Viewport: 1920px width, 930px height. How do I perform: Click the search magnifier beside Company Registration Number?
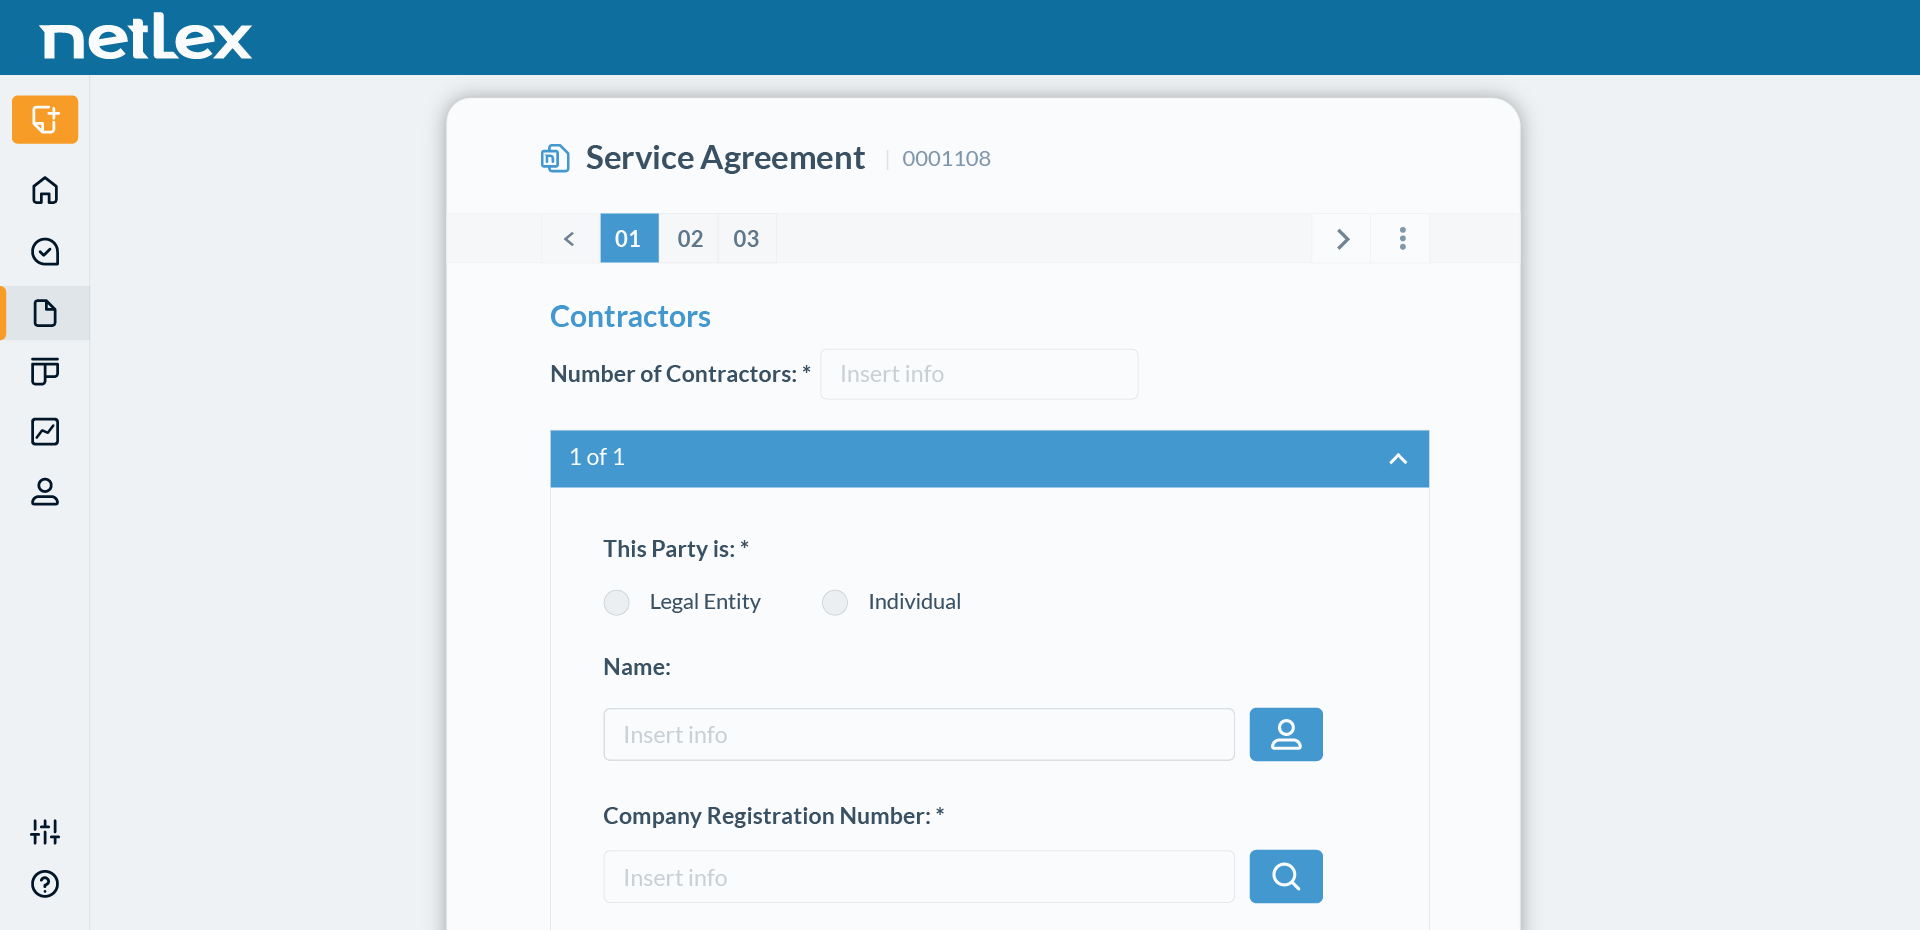[x=1286, y=876]
